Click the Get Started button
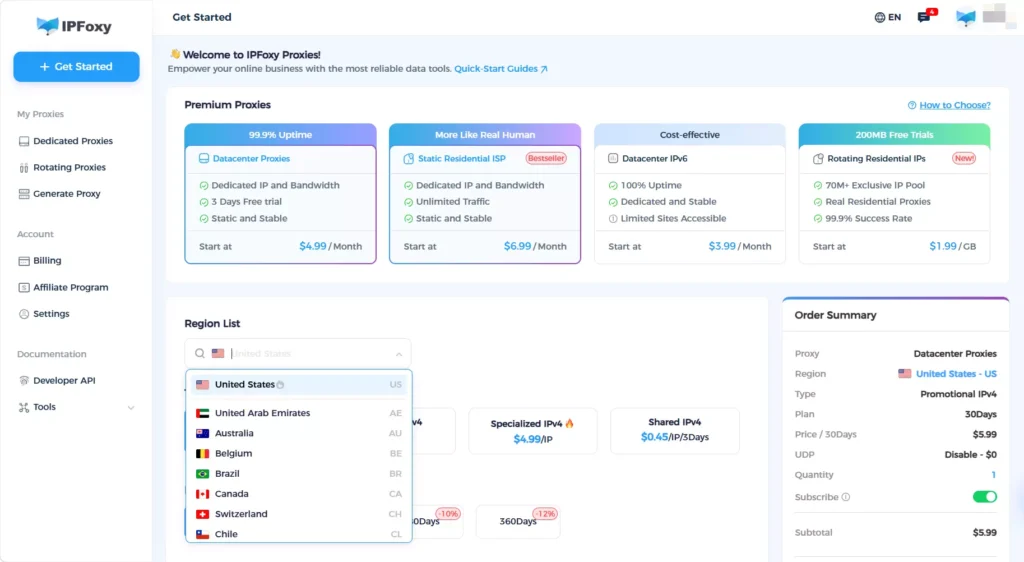This screenshot has width=1024, height=562. pos(76,67)
